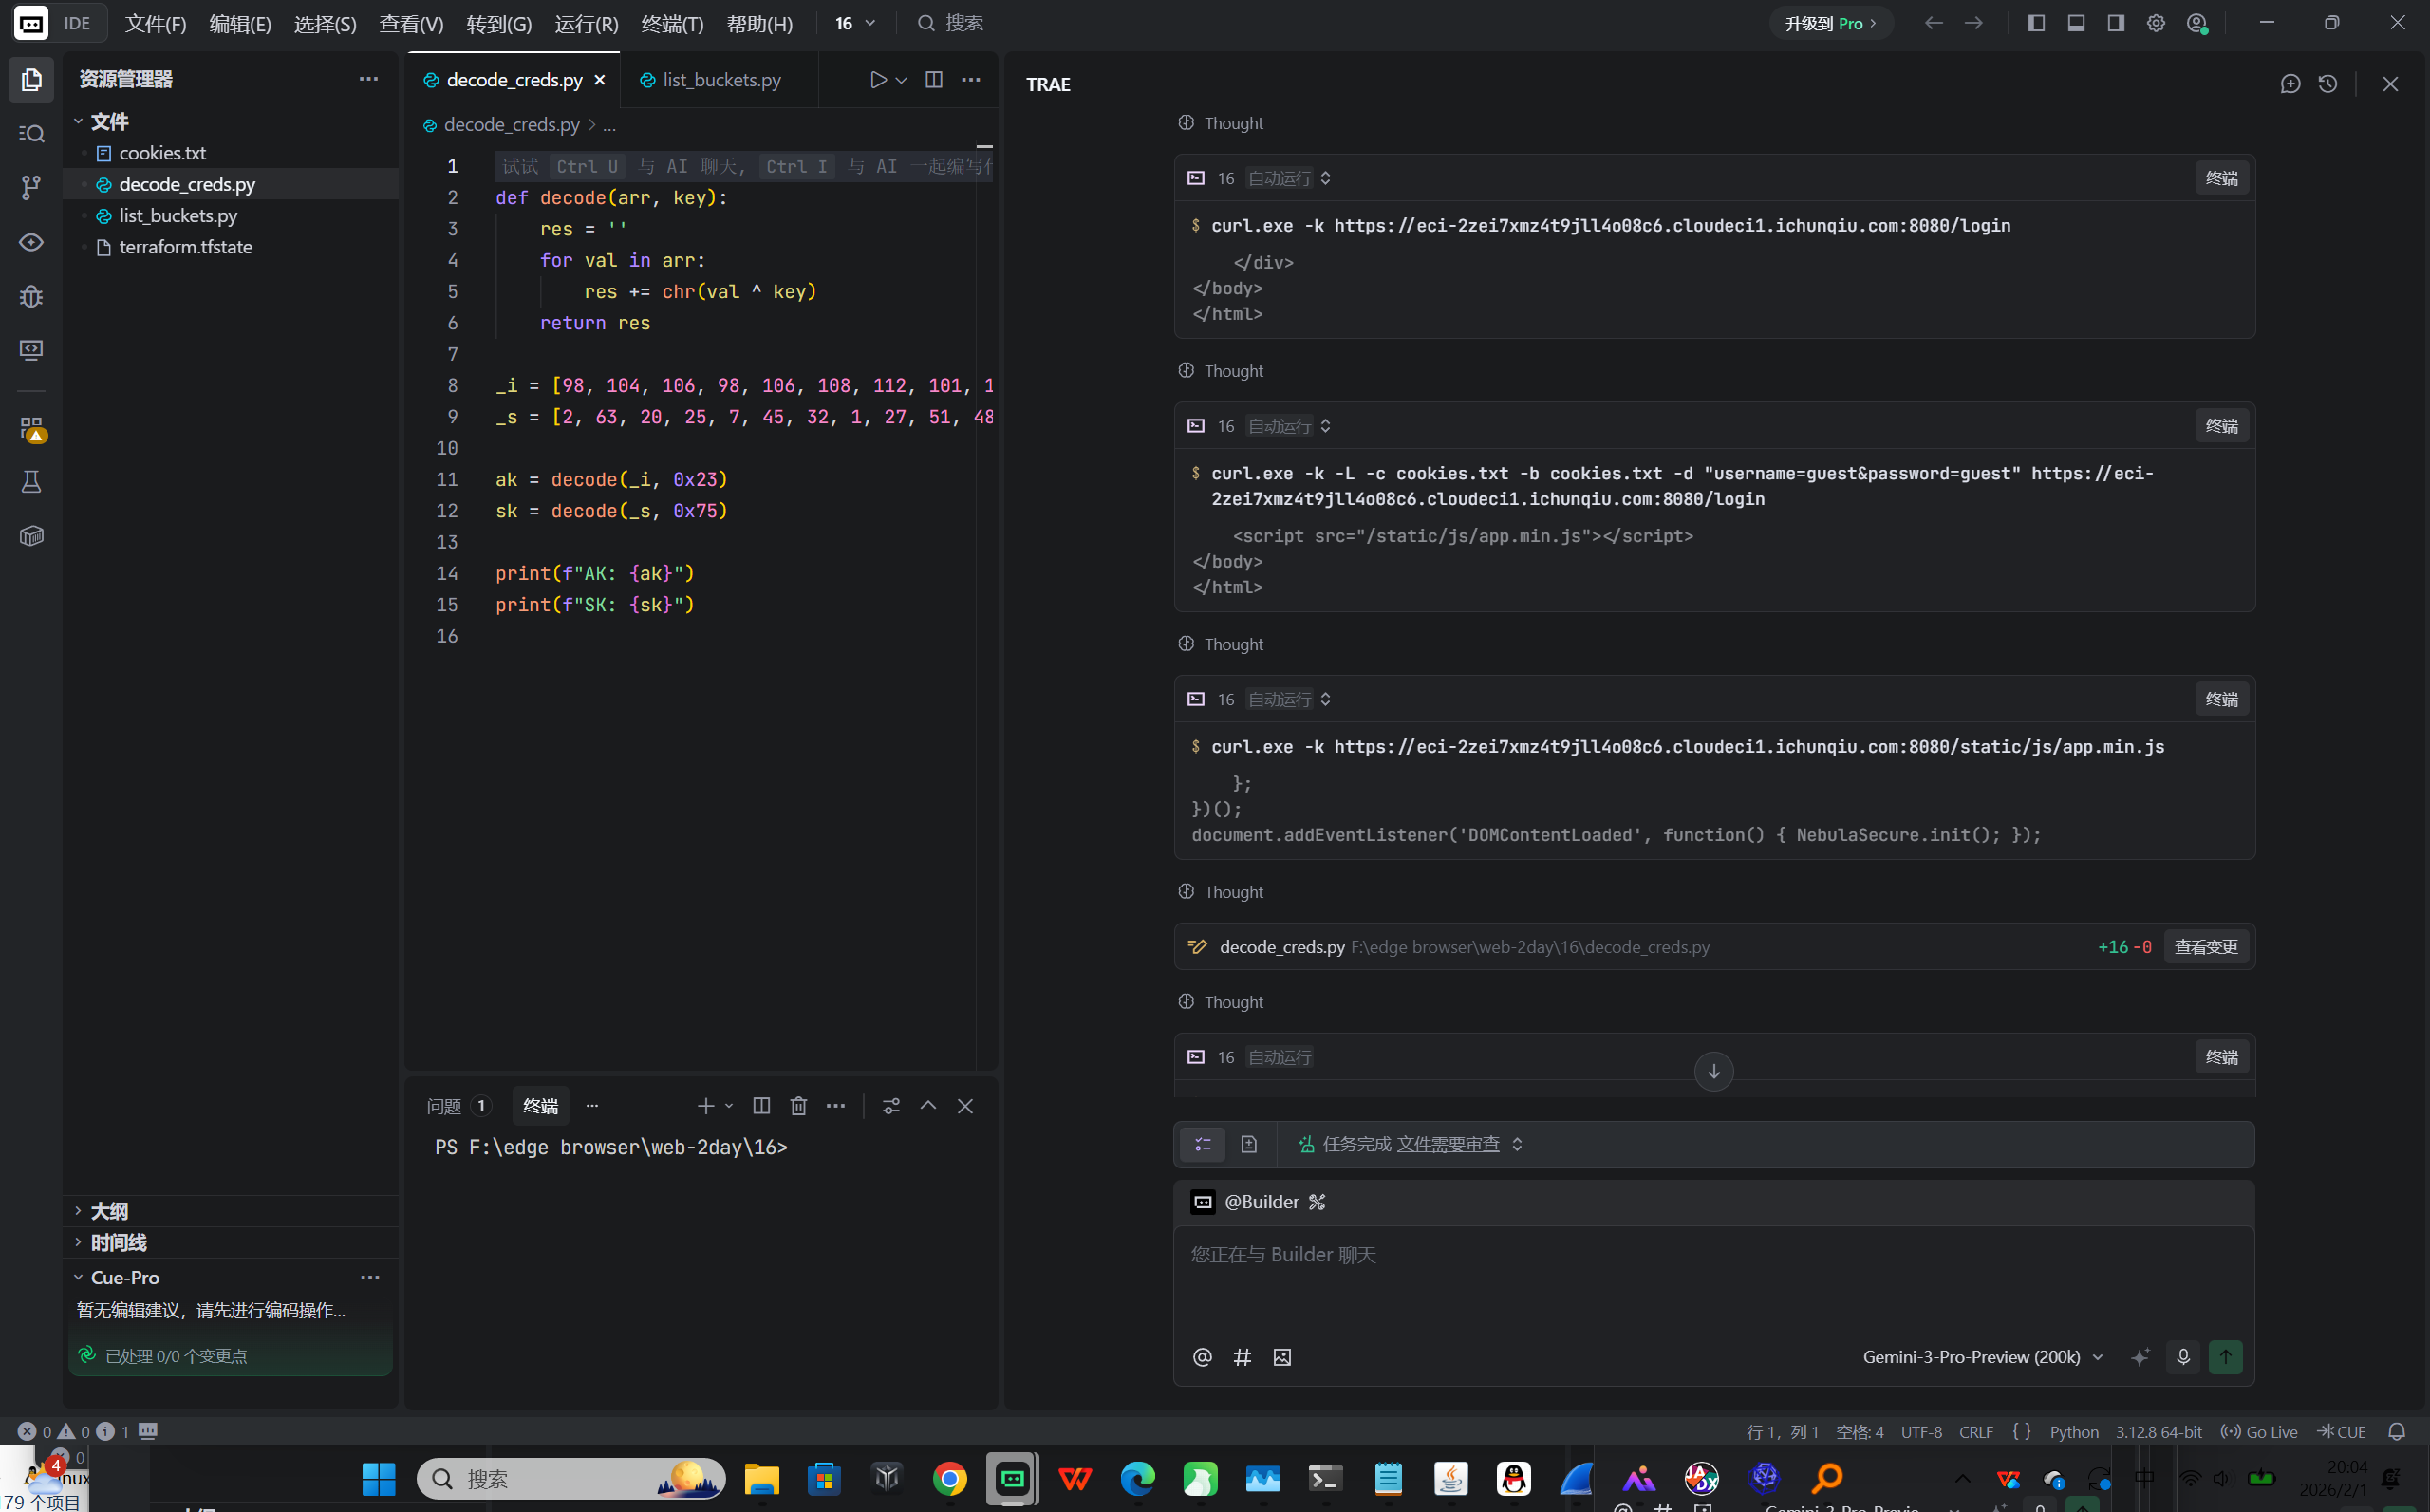Open the Testing flask icon in sidebar

[x=31, y=482]
